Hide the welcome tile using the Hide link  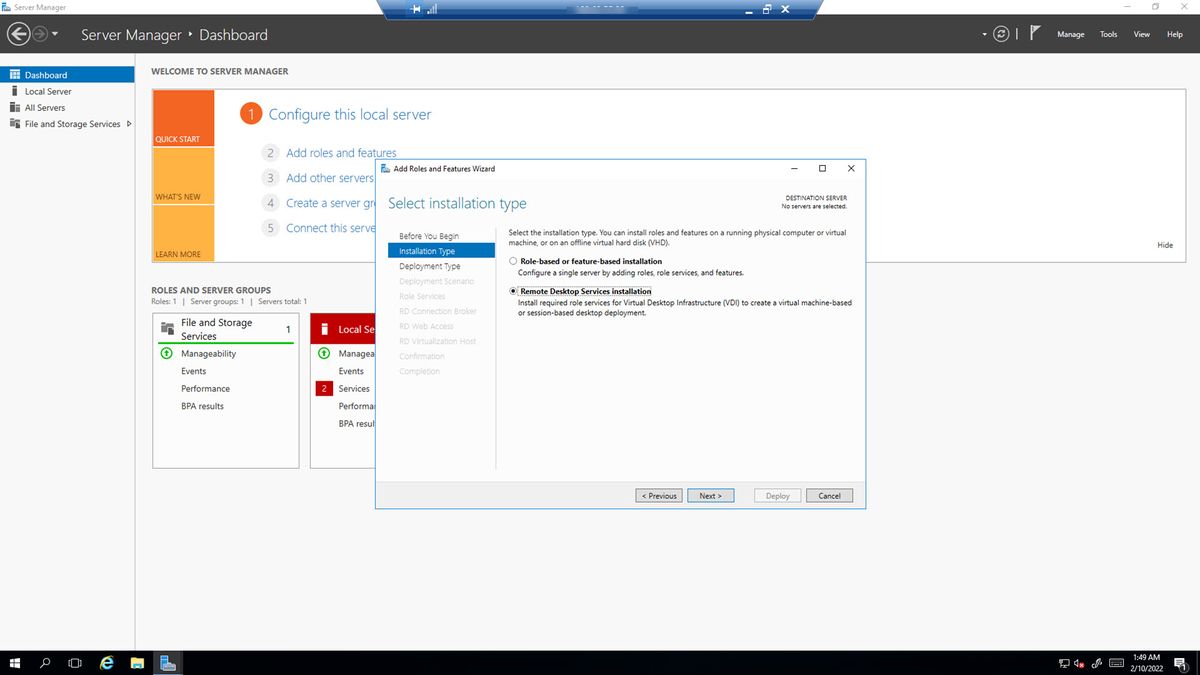click(x=1165, y=245)
